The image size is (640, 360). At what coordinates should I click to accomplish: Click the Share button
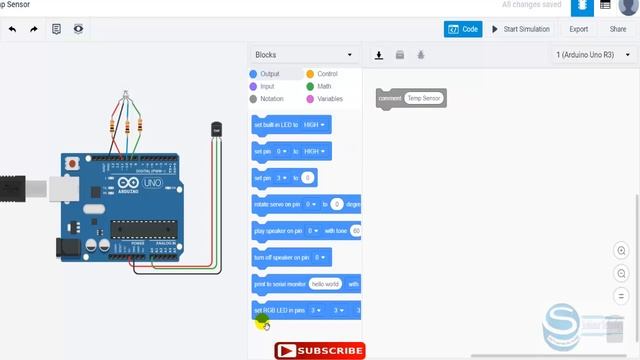(618, 29)
